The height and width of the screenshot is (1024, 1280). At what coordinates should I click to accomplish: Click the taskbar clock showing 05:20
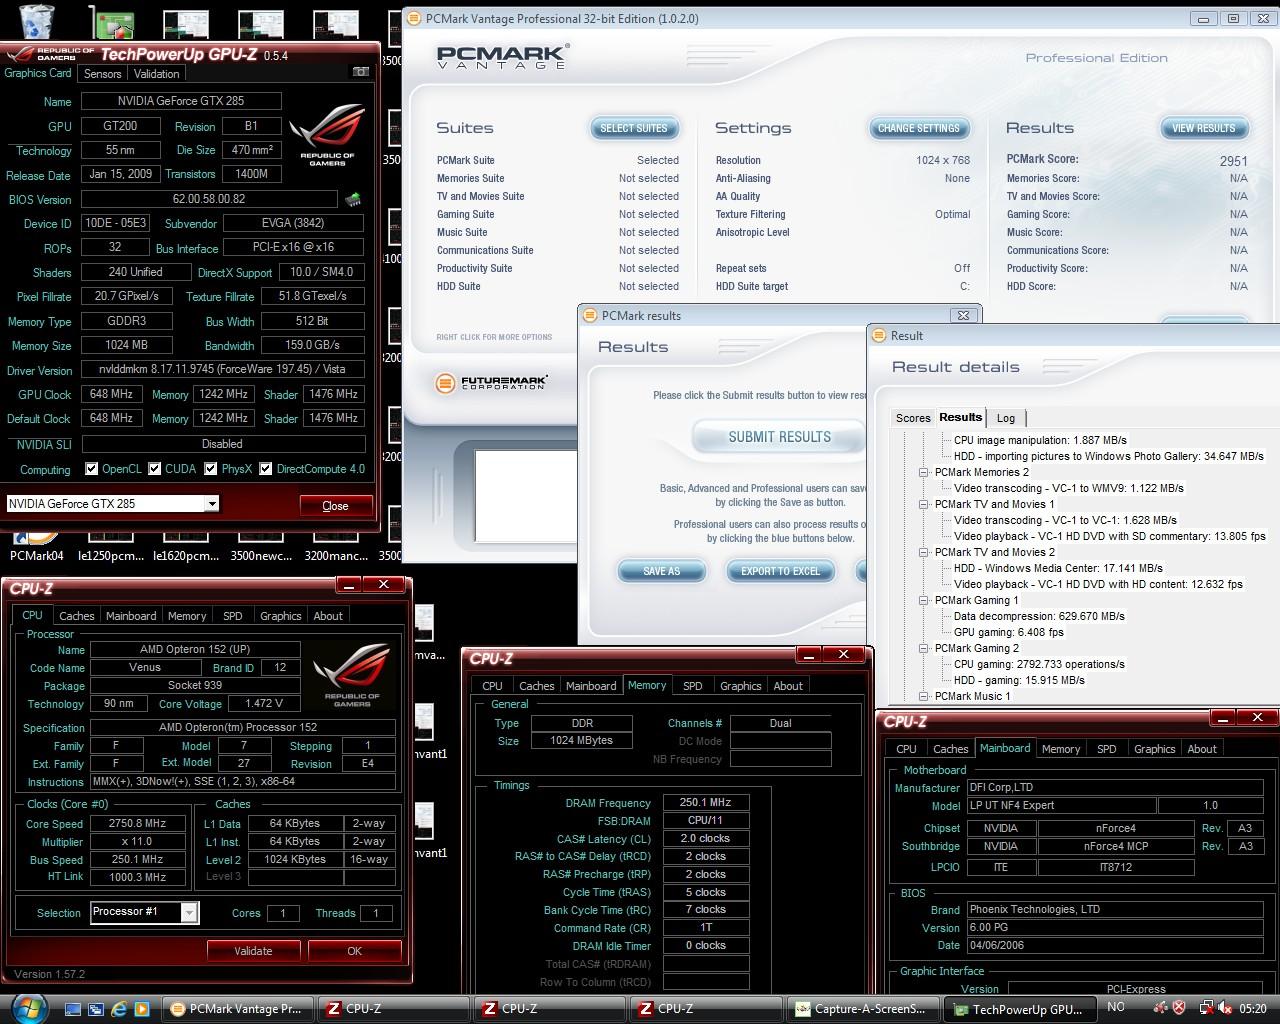point(1252,1009)
